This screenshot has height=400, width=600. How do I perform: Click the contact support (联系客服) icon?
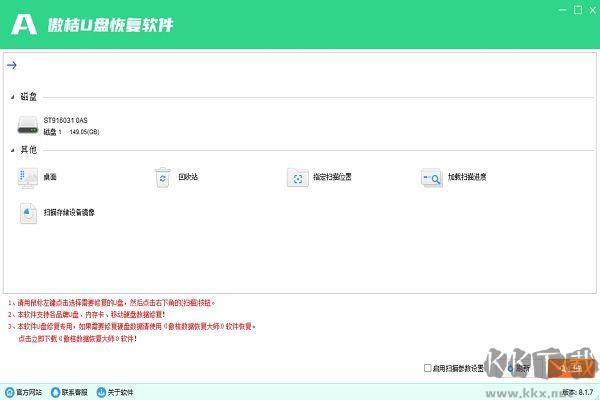(55, 392)
